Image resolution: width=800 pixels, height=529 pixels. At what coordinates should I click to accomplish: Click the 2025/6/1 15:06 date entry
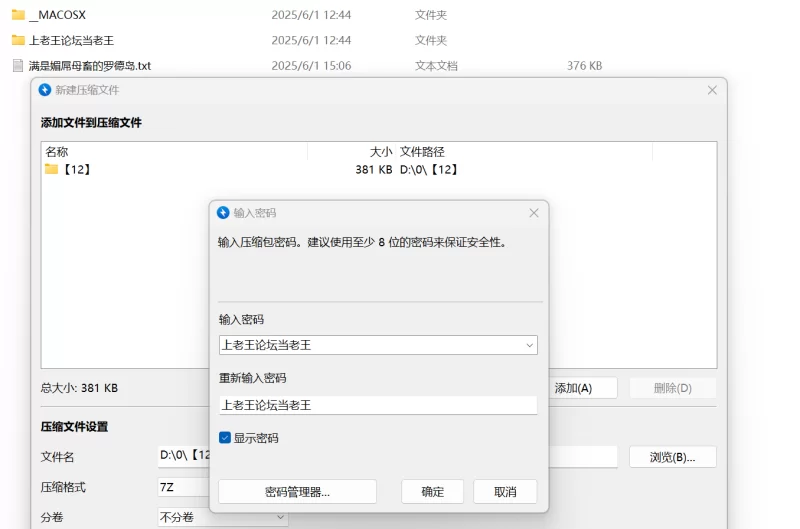311,66
